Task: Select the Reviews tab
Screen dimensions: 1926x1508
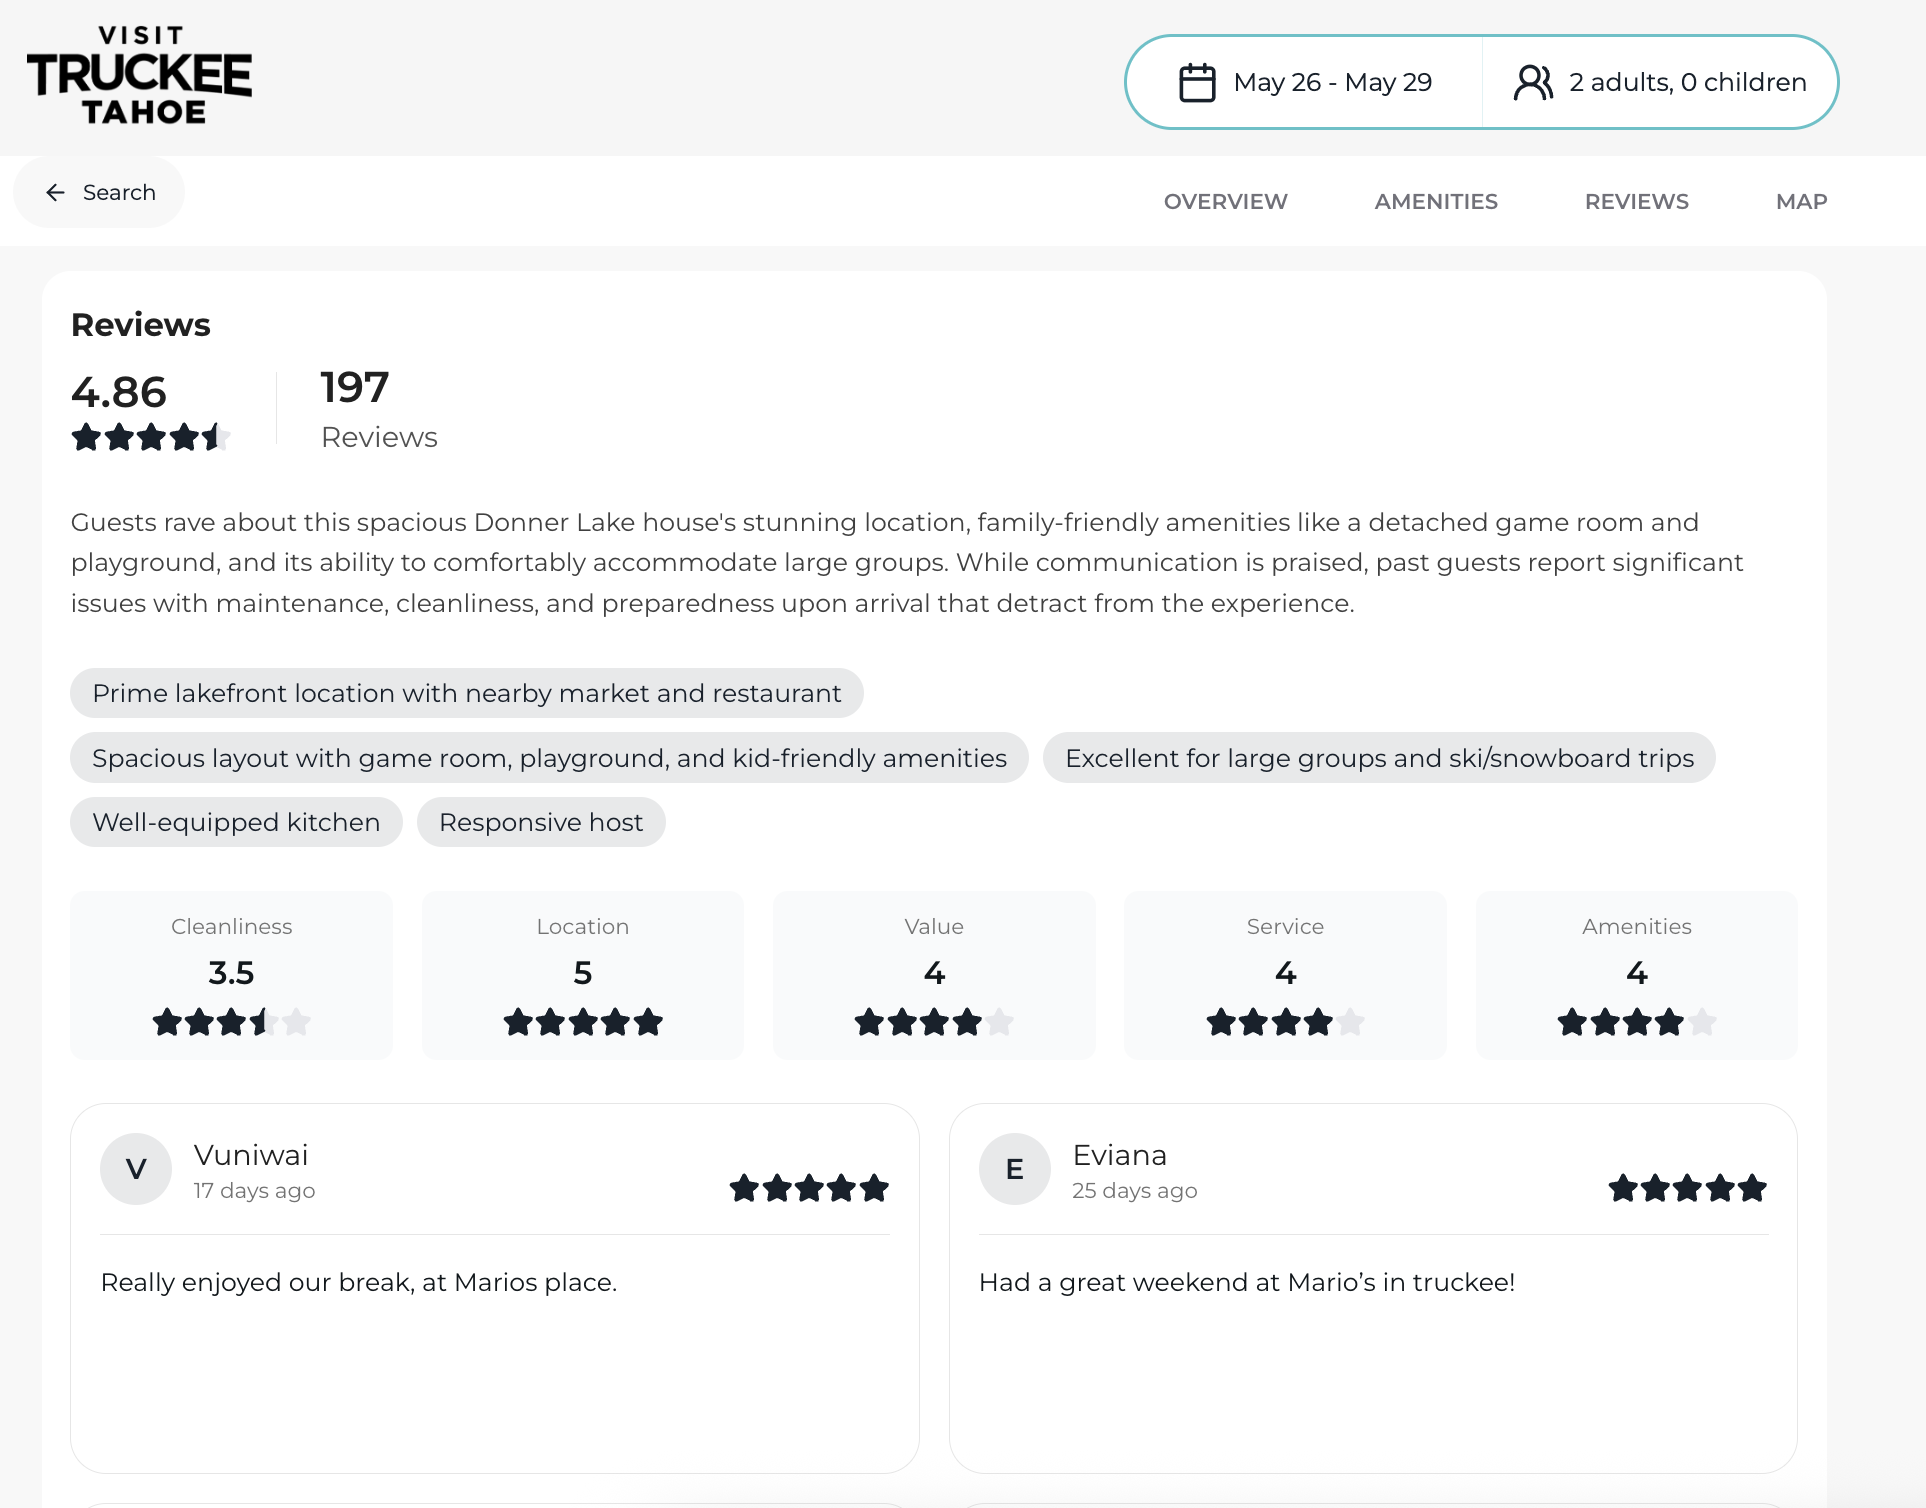Action: (1636, 201)
